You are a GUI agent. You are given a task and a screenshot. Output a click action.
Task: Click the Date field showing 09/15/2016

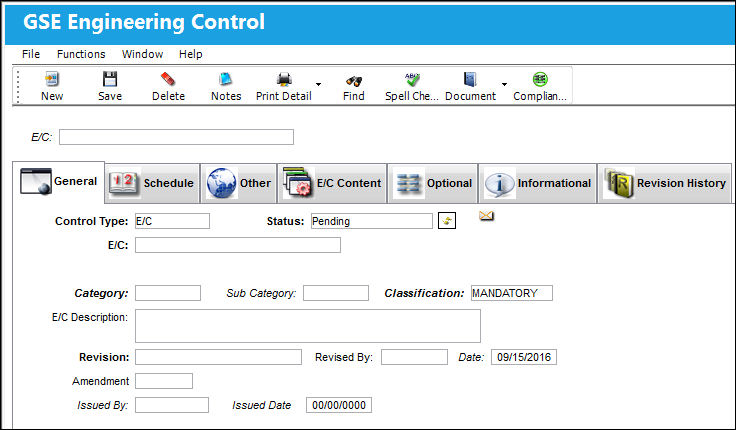pyautogui.click(x=524, y=357)
